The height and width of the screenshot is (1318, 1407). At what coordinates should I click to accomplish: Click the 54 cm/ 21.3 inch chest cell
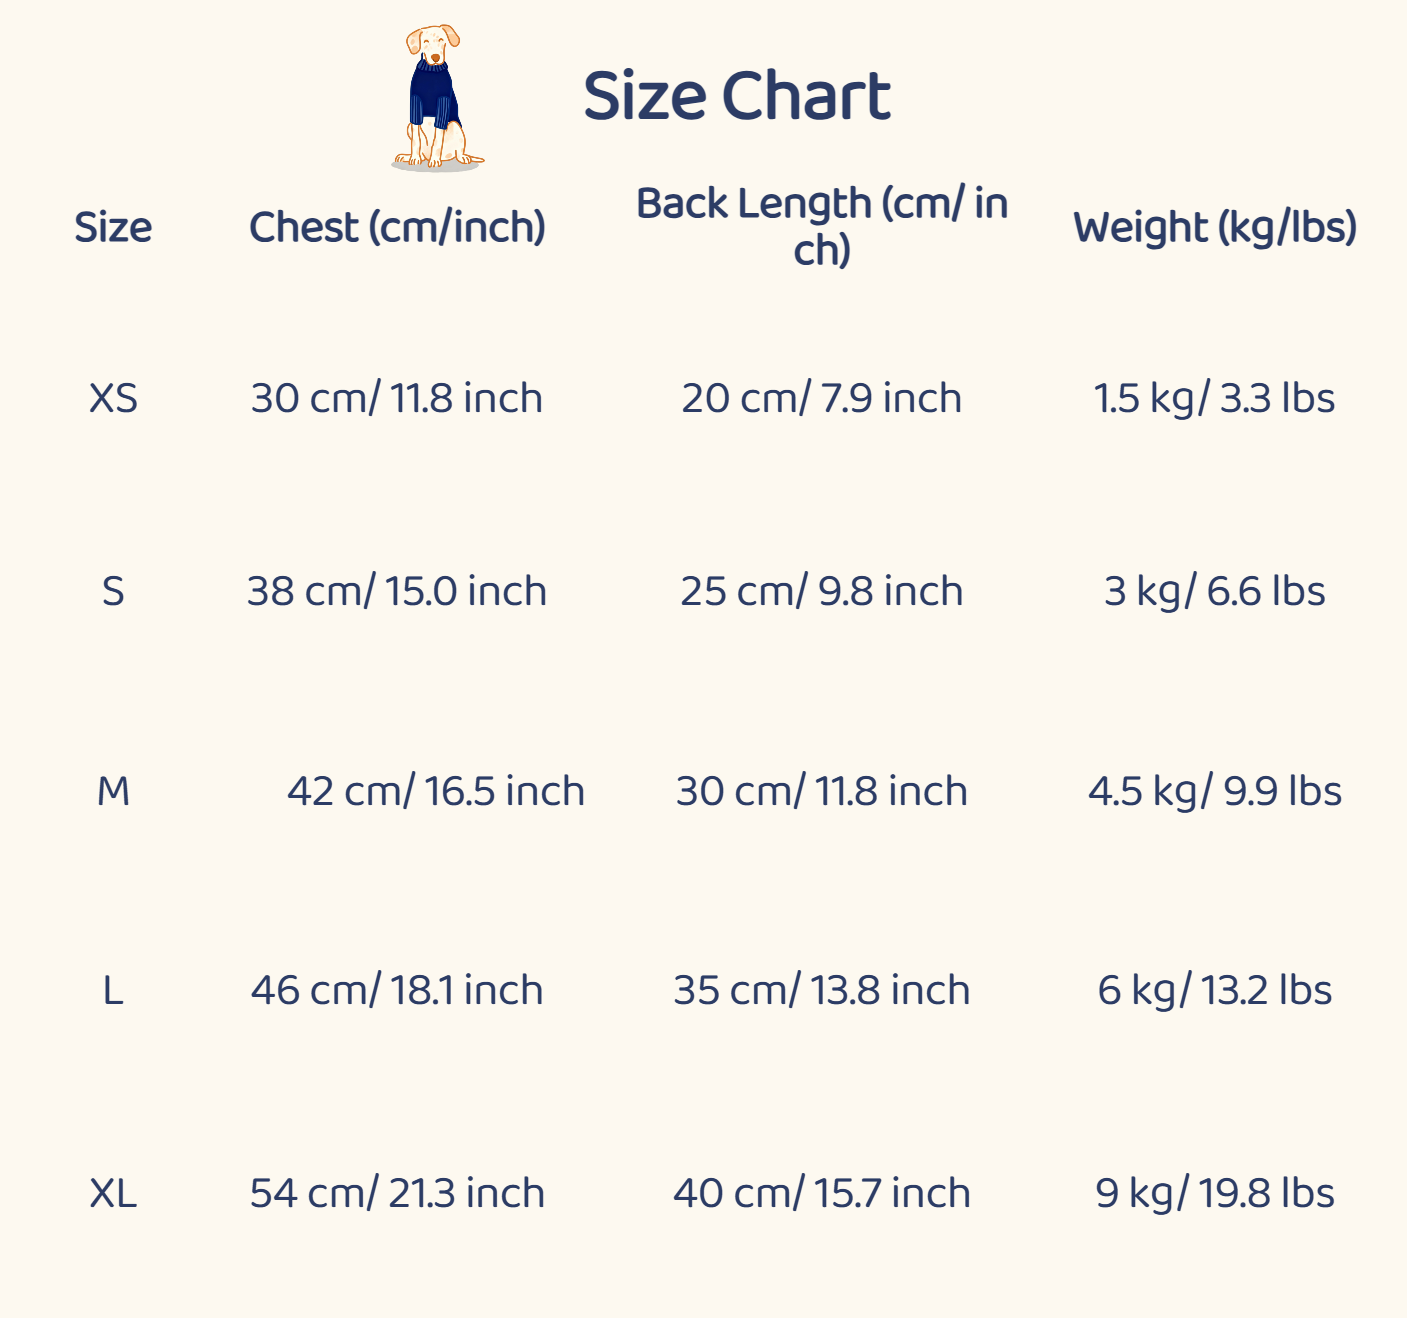(397, 1193)
